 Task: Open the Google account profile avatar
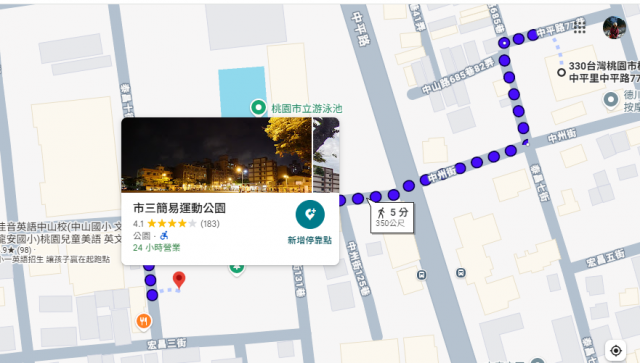pos(614,28)
